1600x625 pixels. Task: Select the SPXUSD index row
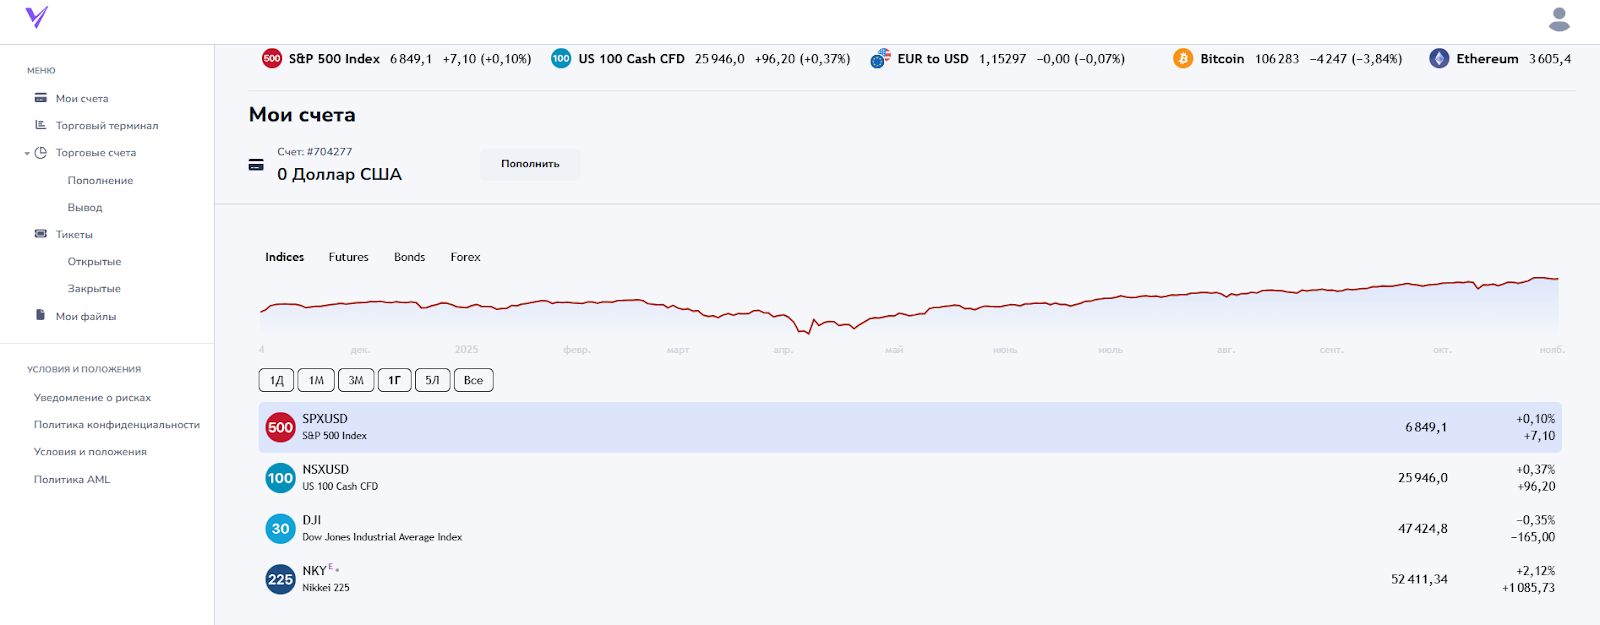[x=910, y=427]
